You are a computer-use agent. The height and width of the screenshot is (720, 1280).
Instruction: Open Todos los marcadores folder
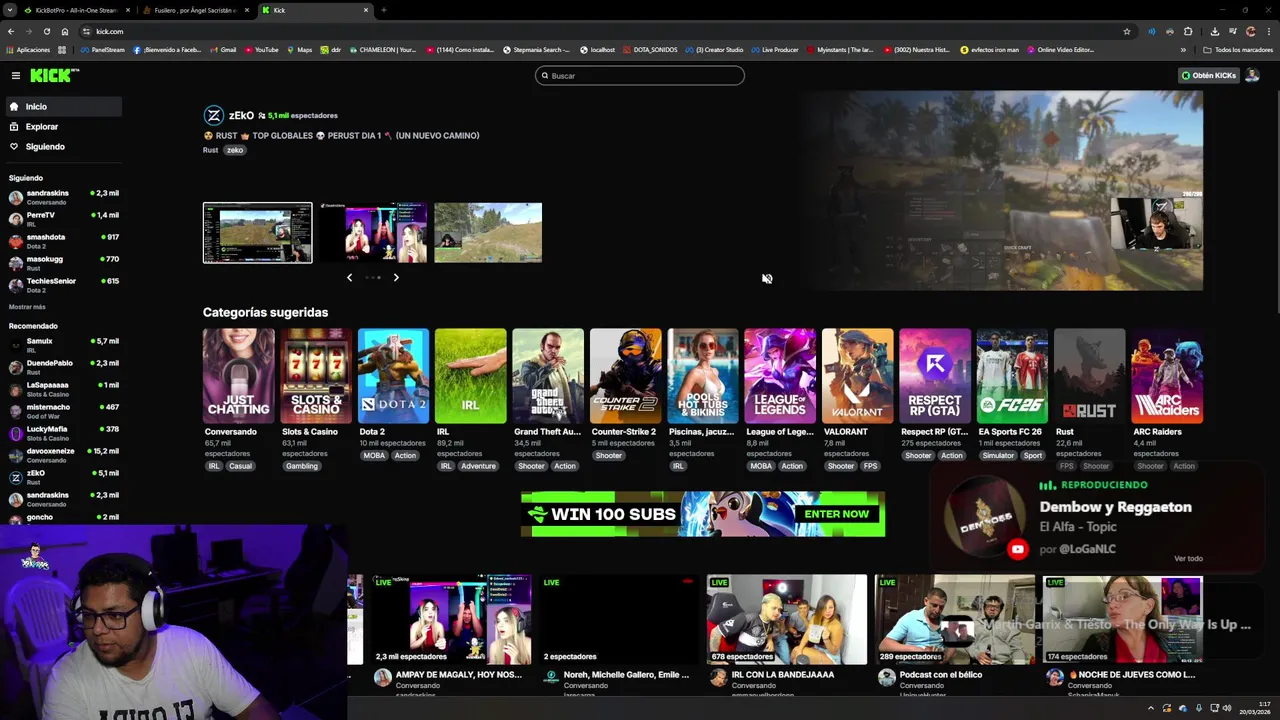tap(1238, 50)
